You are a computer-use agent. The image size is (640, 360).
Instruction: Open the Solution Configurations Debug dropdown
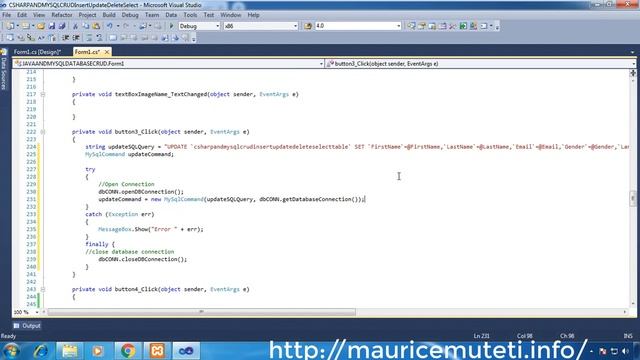tap(217, 26)
